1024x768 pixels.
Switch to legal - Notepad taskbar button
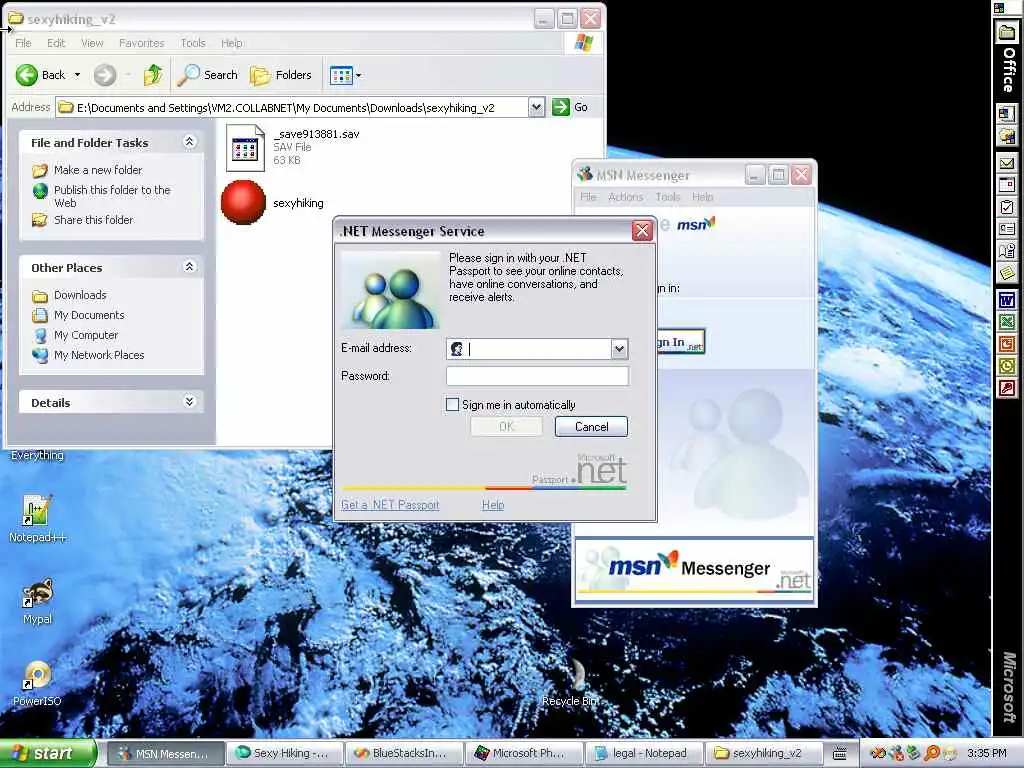[x=644, y=753]
